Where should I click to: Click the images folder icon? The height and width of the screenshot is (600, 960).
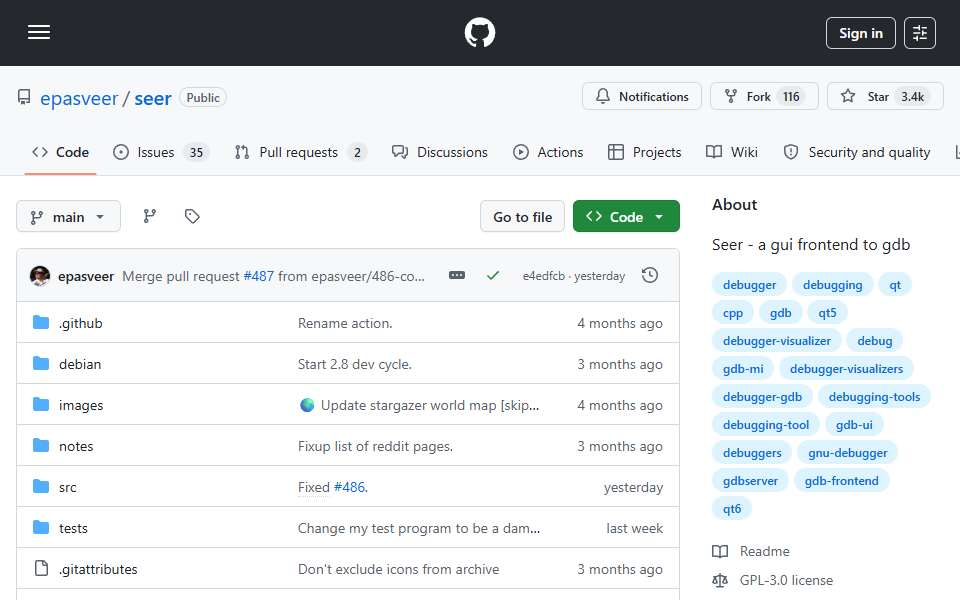[41, 405]
